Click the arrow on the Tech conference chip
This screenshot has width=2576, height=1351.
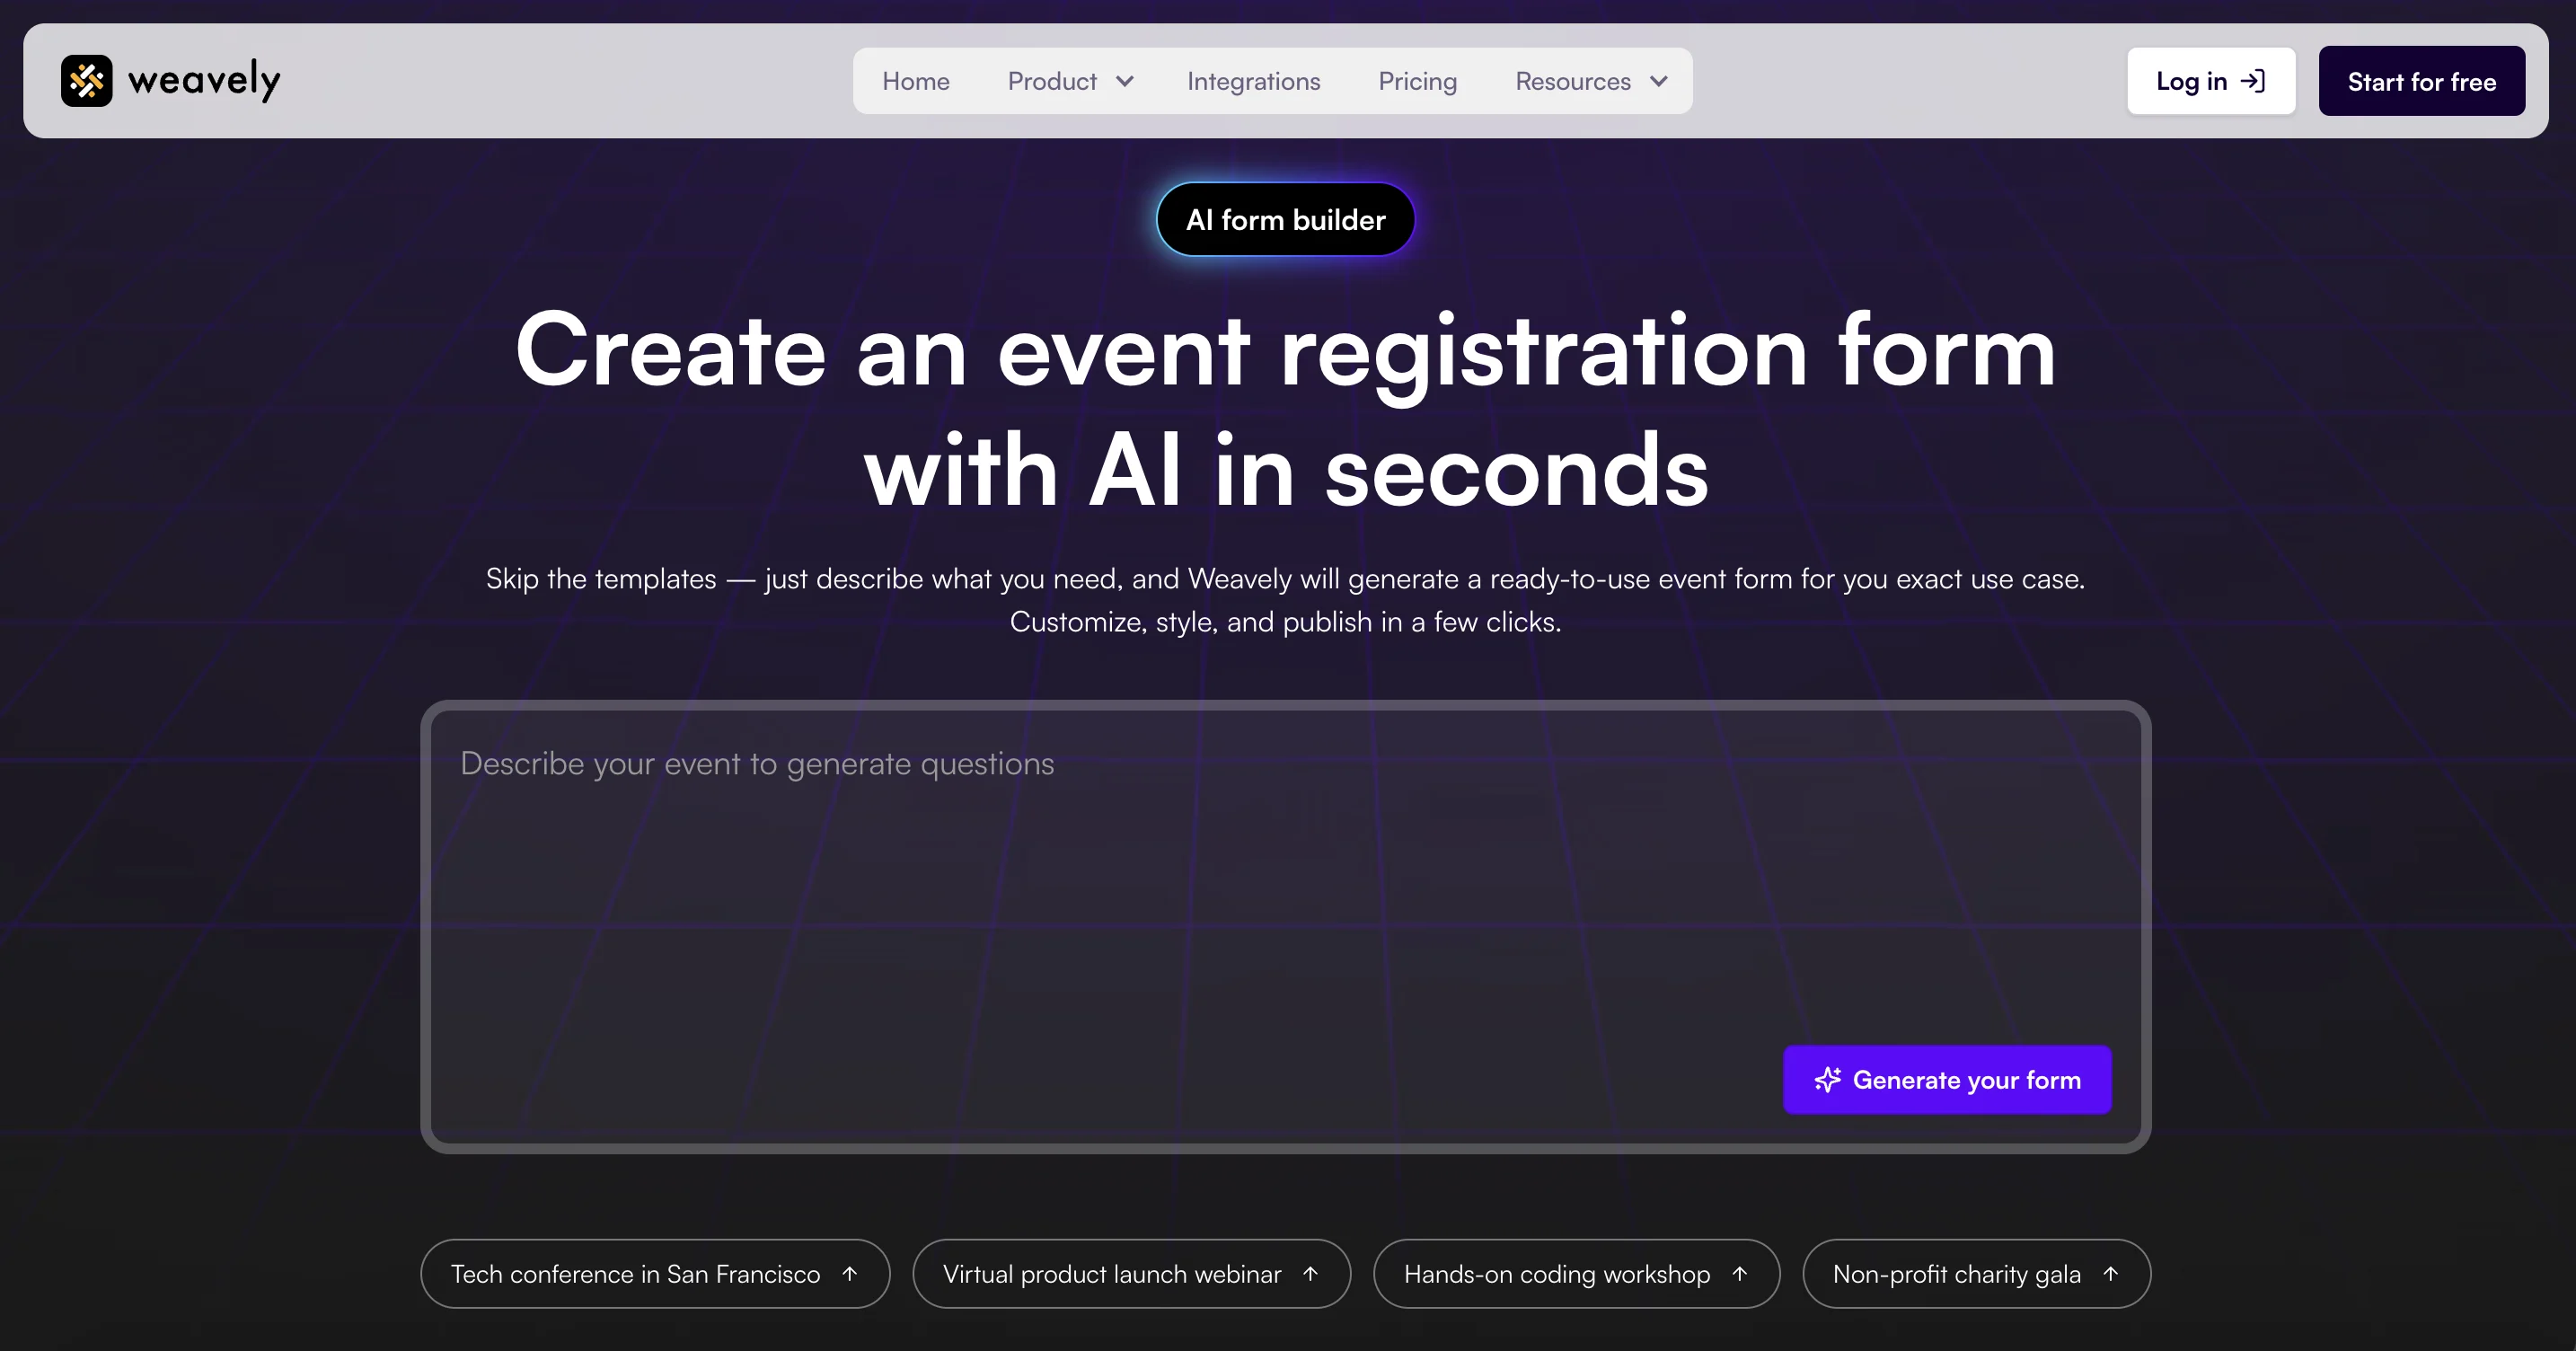coord(851,1273)
